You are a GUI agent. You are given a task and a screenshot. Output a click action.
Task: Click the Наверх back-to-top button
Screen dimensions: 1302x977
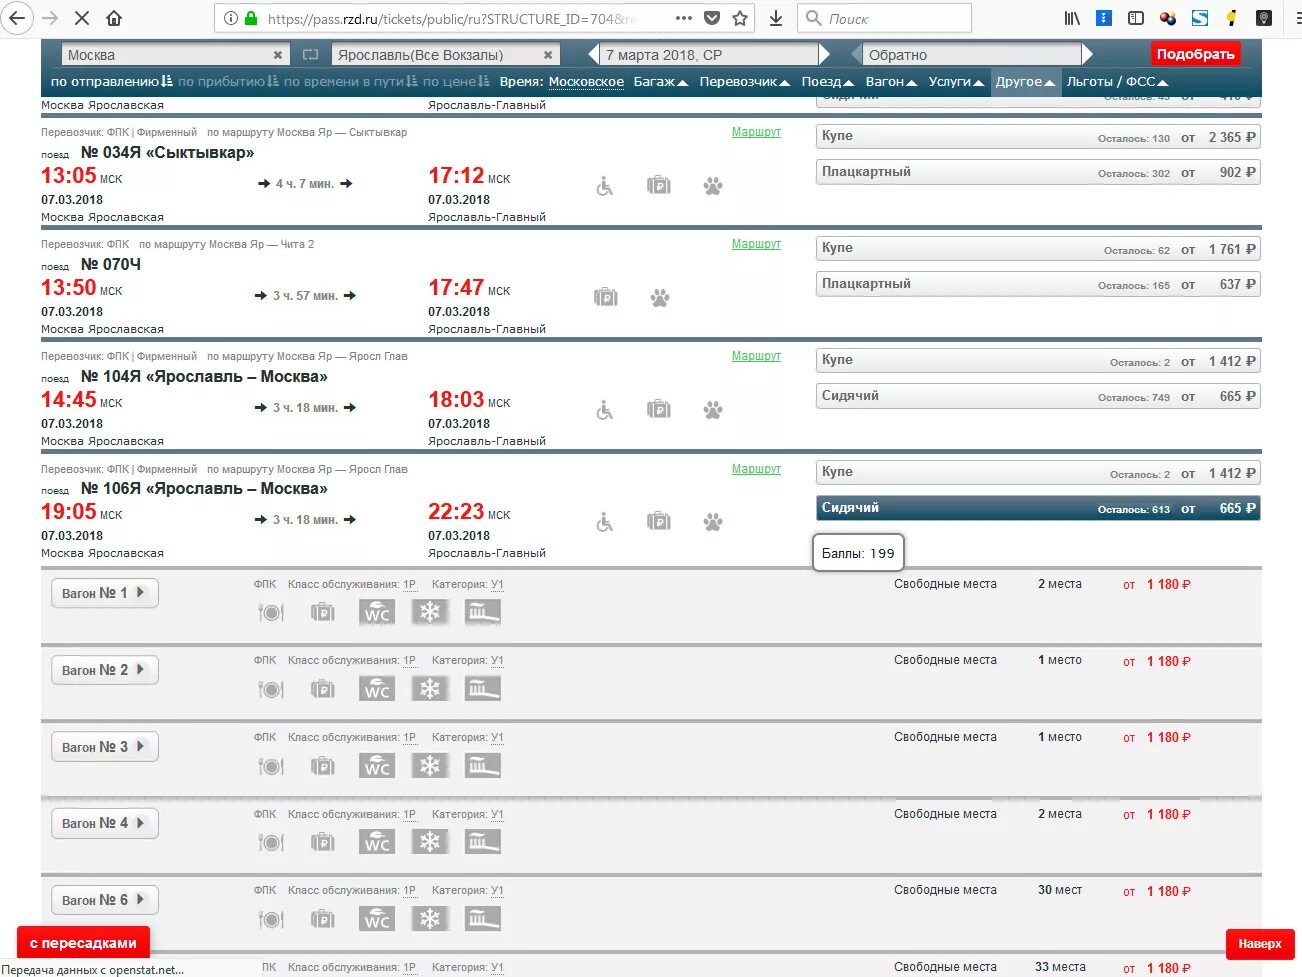pos(1260,944)
